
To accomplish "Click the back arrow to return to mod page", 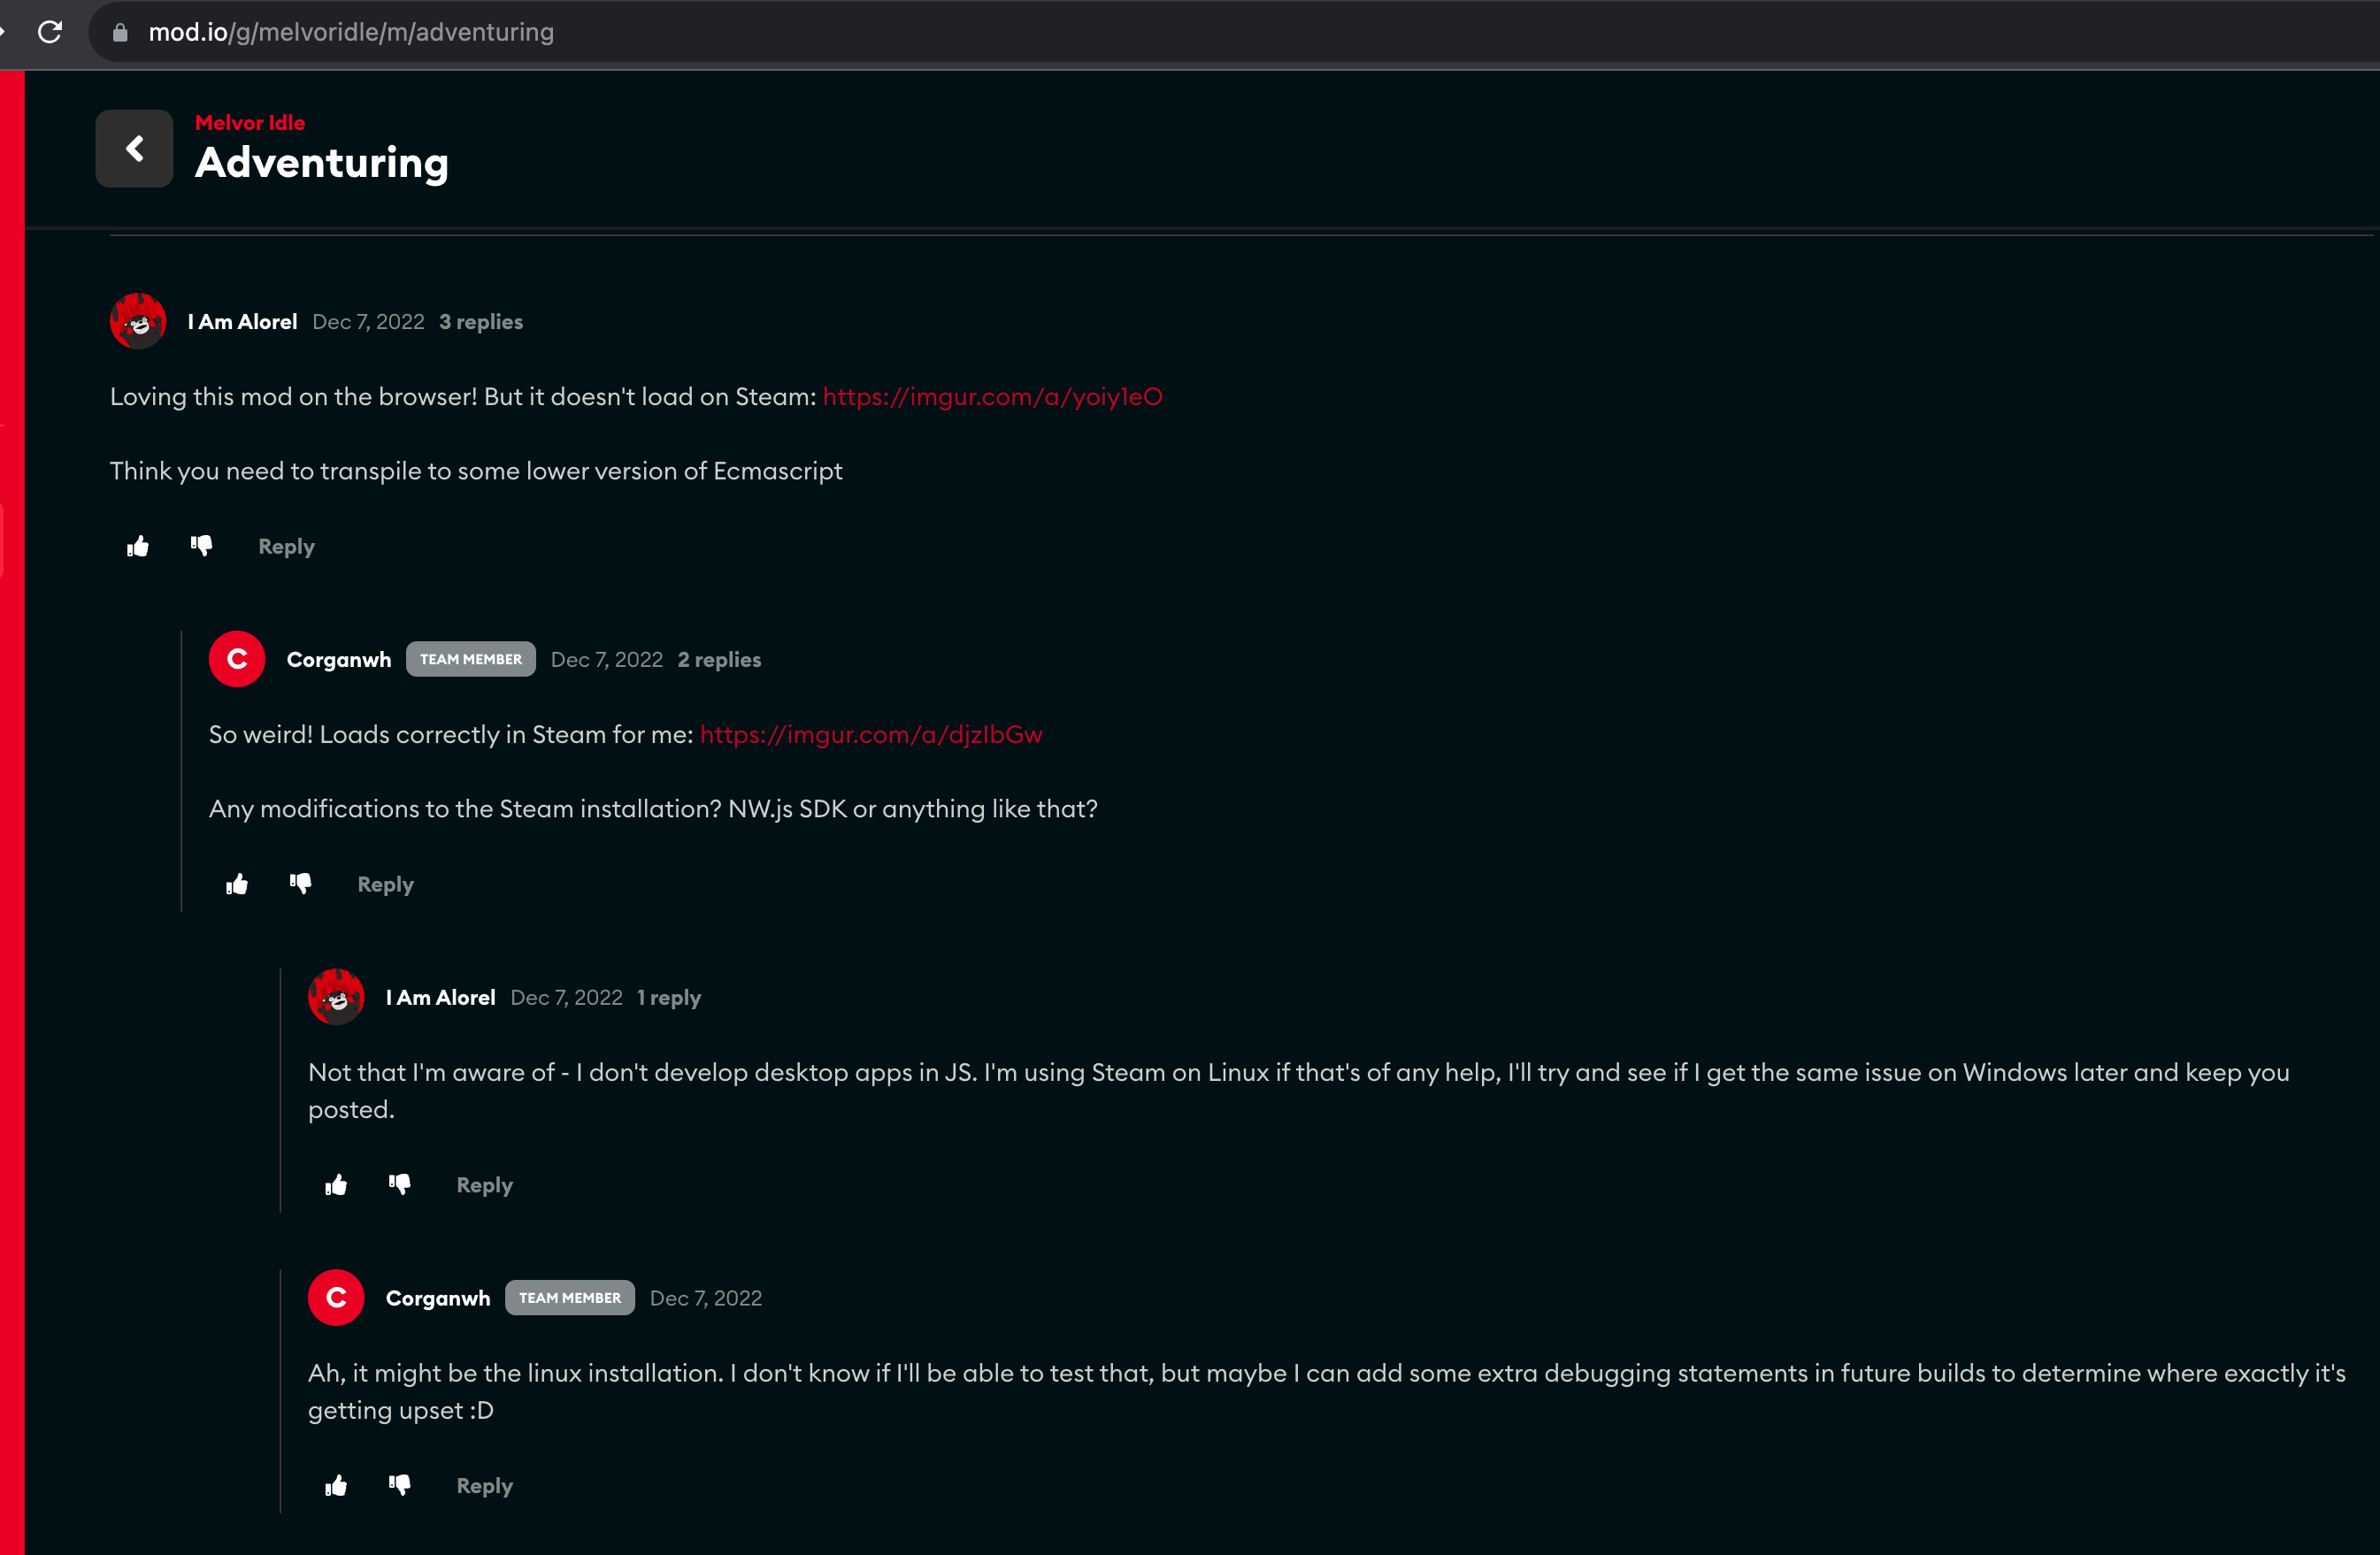I will [x=134, y=148].
